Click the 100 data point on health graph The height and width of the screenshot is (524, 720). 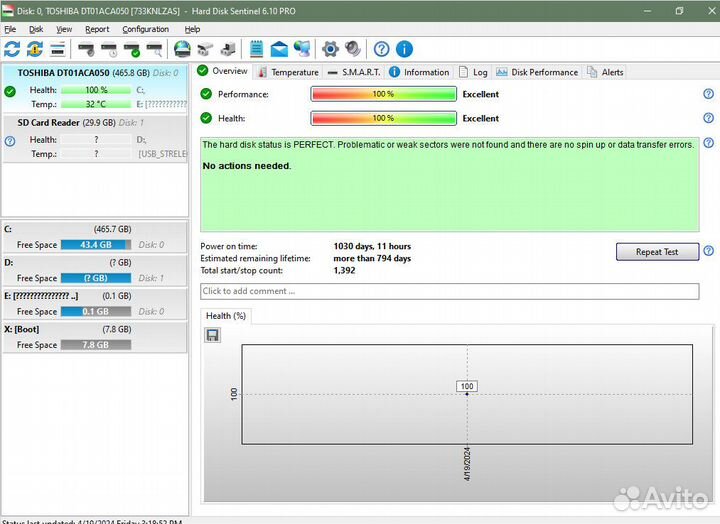[x=467, y=394]
